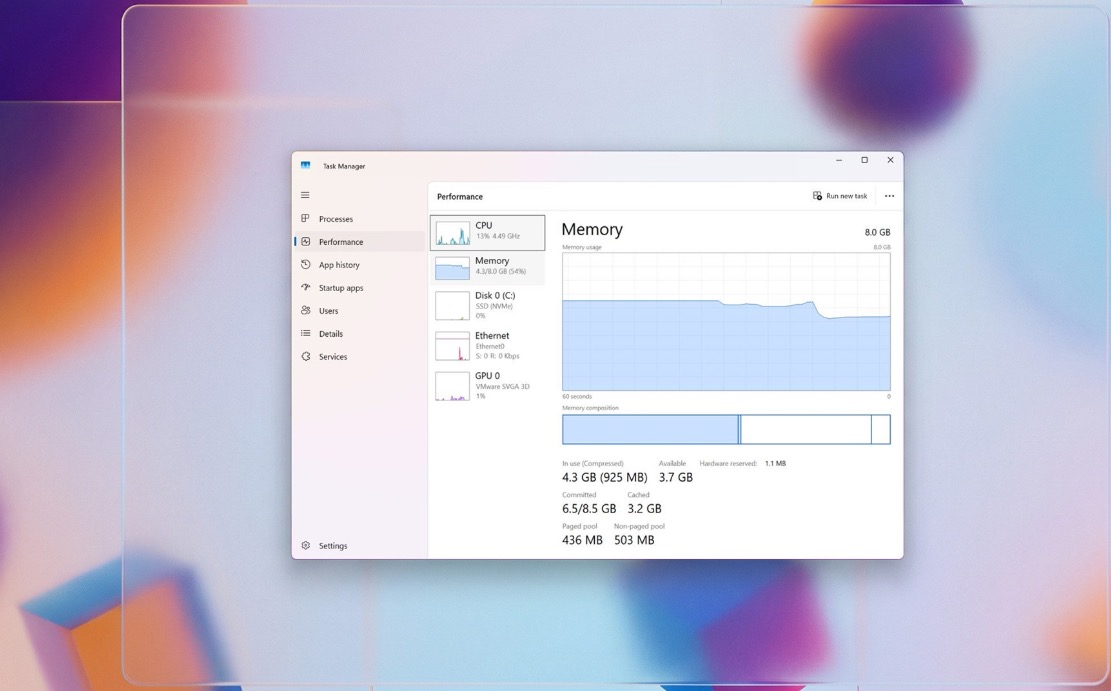This screenshot has height=691, width=1111.
Task: Click the 503 MB non-paged pool value
Action: coord(634,540)
